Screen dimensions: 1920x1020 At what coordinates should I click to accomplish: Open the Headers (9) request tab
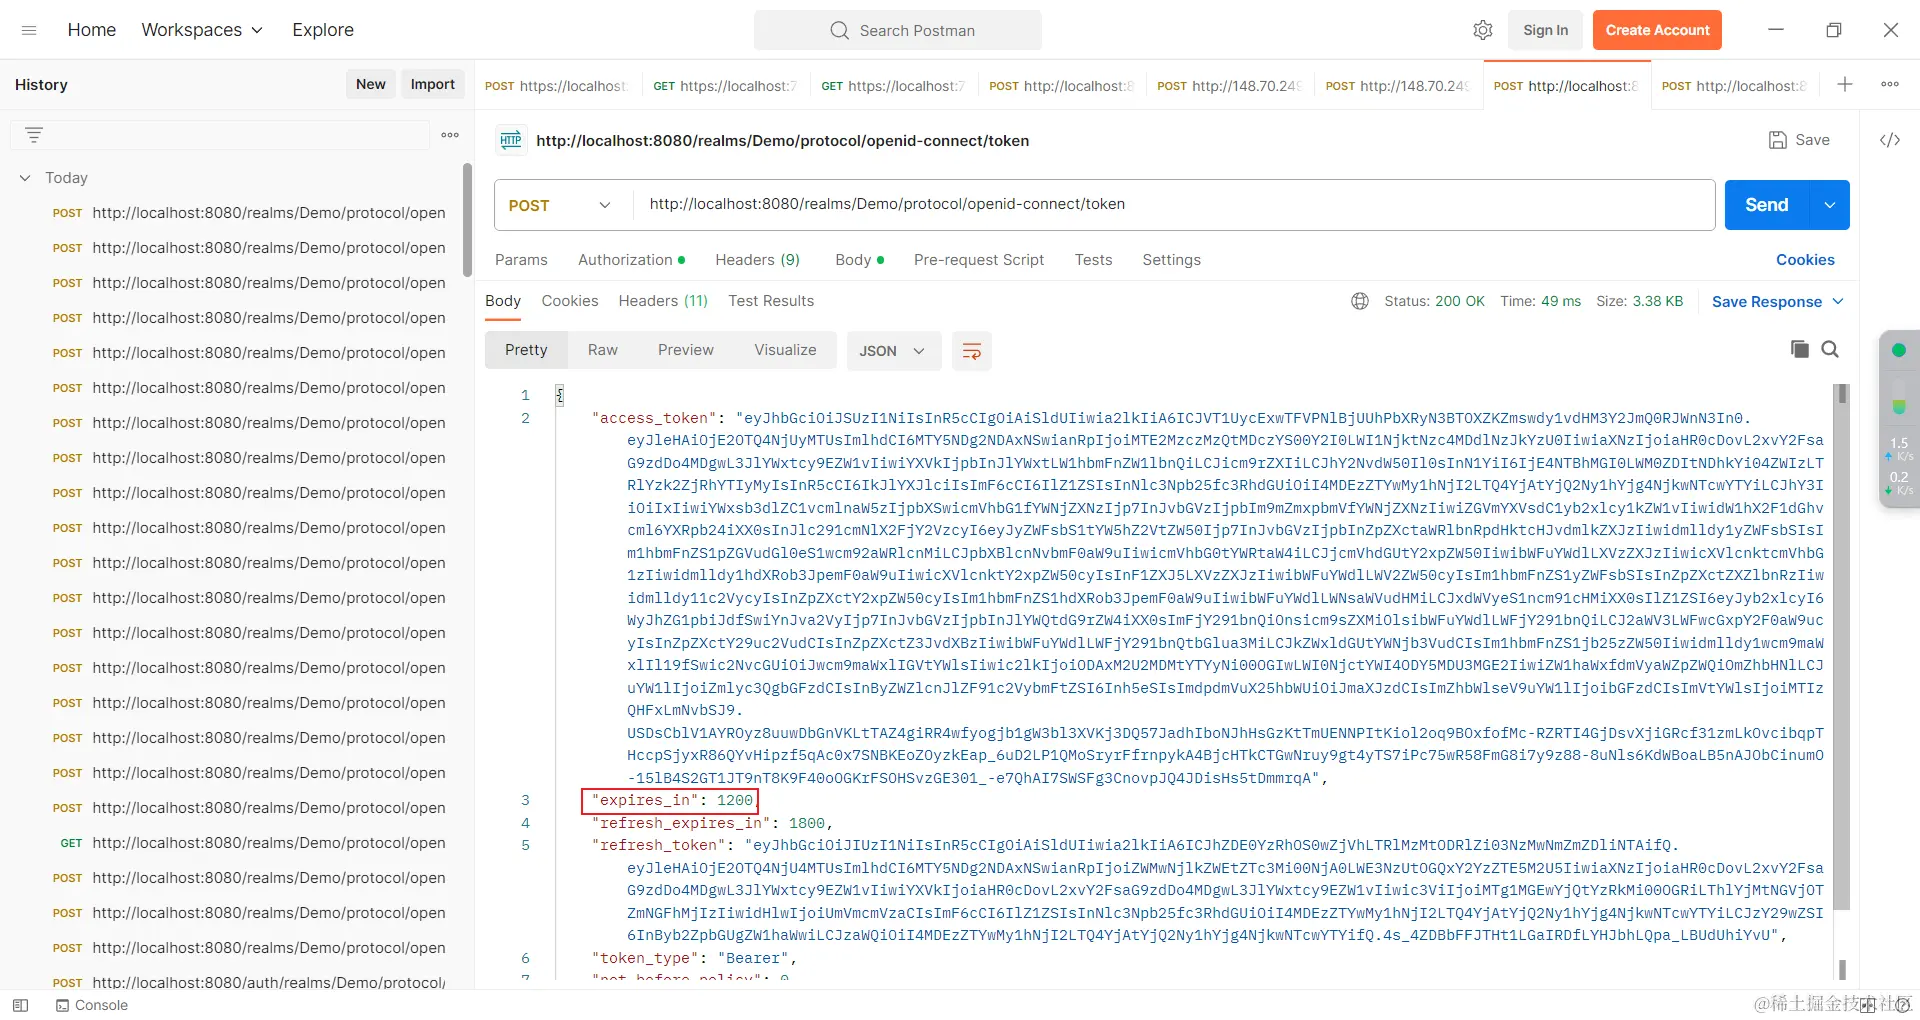757,260
